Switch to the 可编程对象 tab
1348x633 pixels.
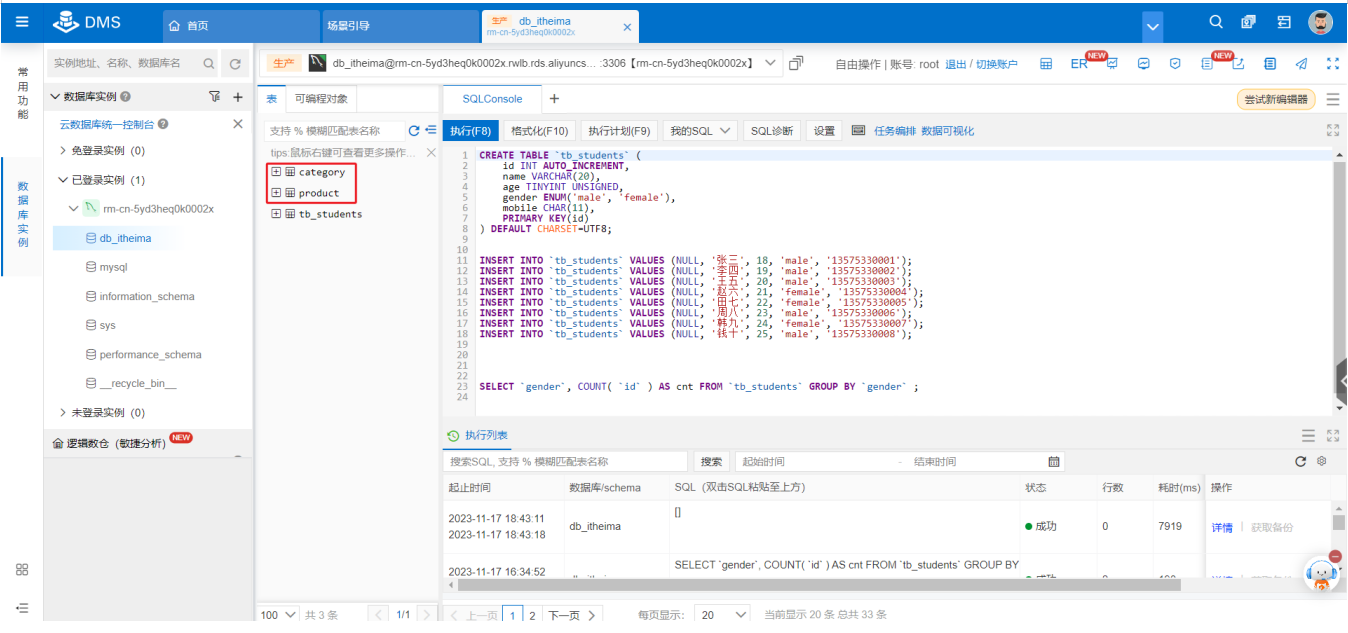321,99
